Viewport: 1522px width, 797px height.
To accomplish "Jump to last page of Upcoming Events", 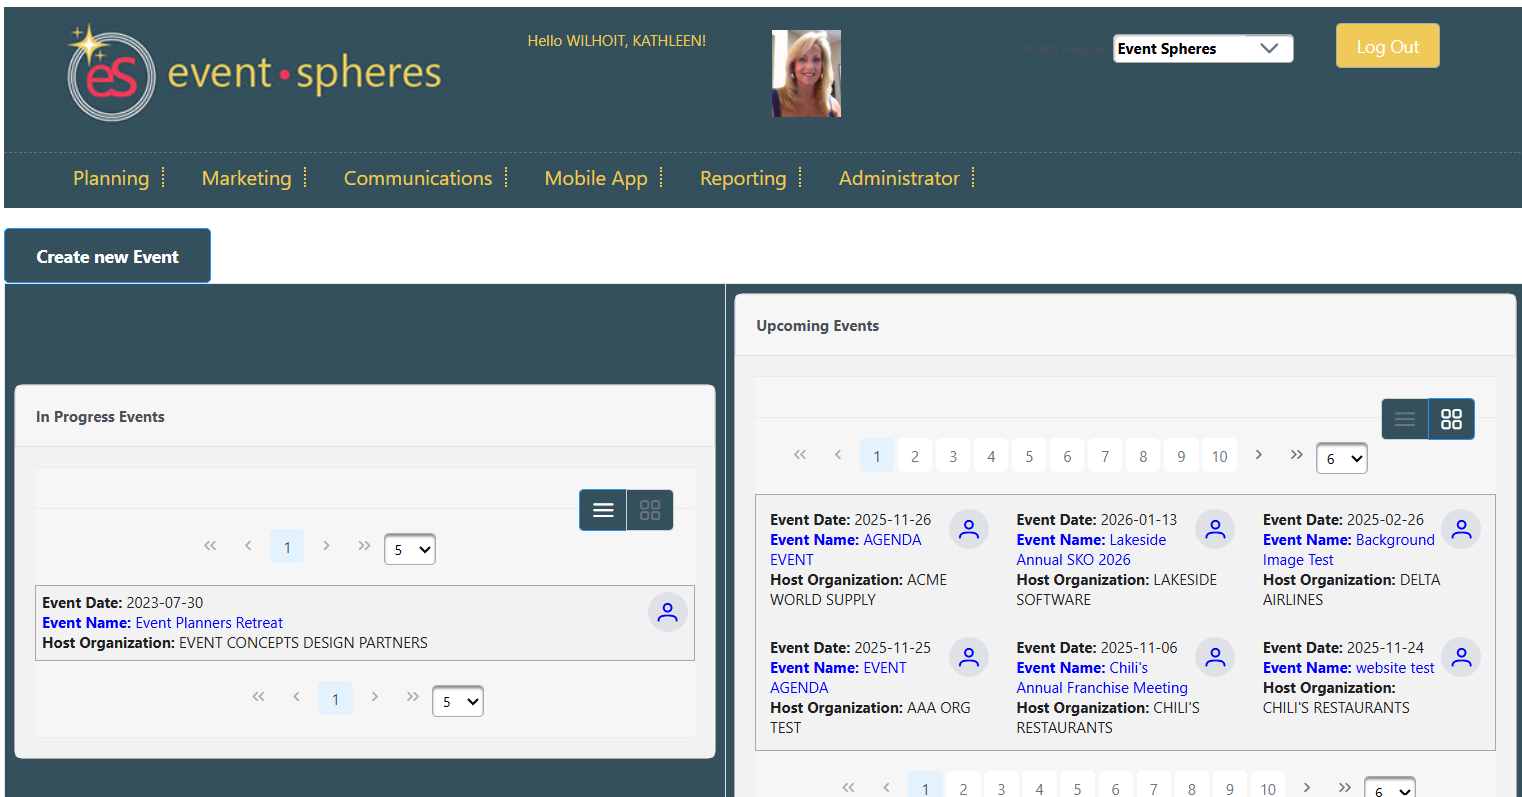I will point(1296,454).
